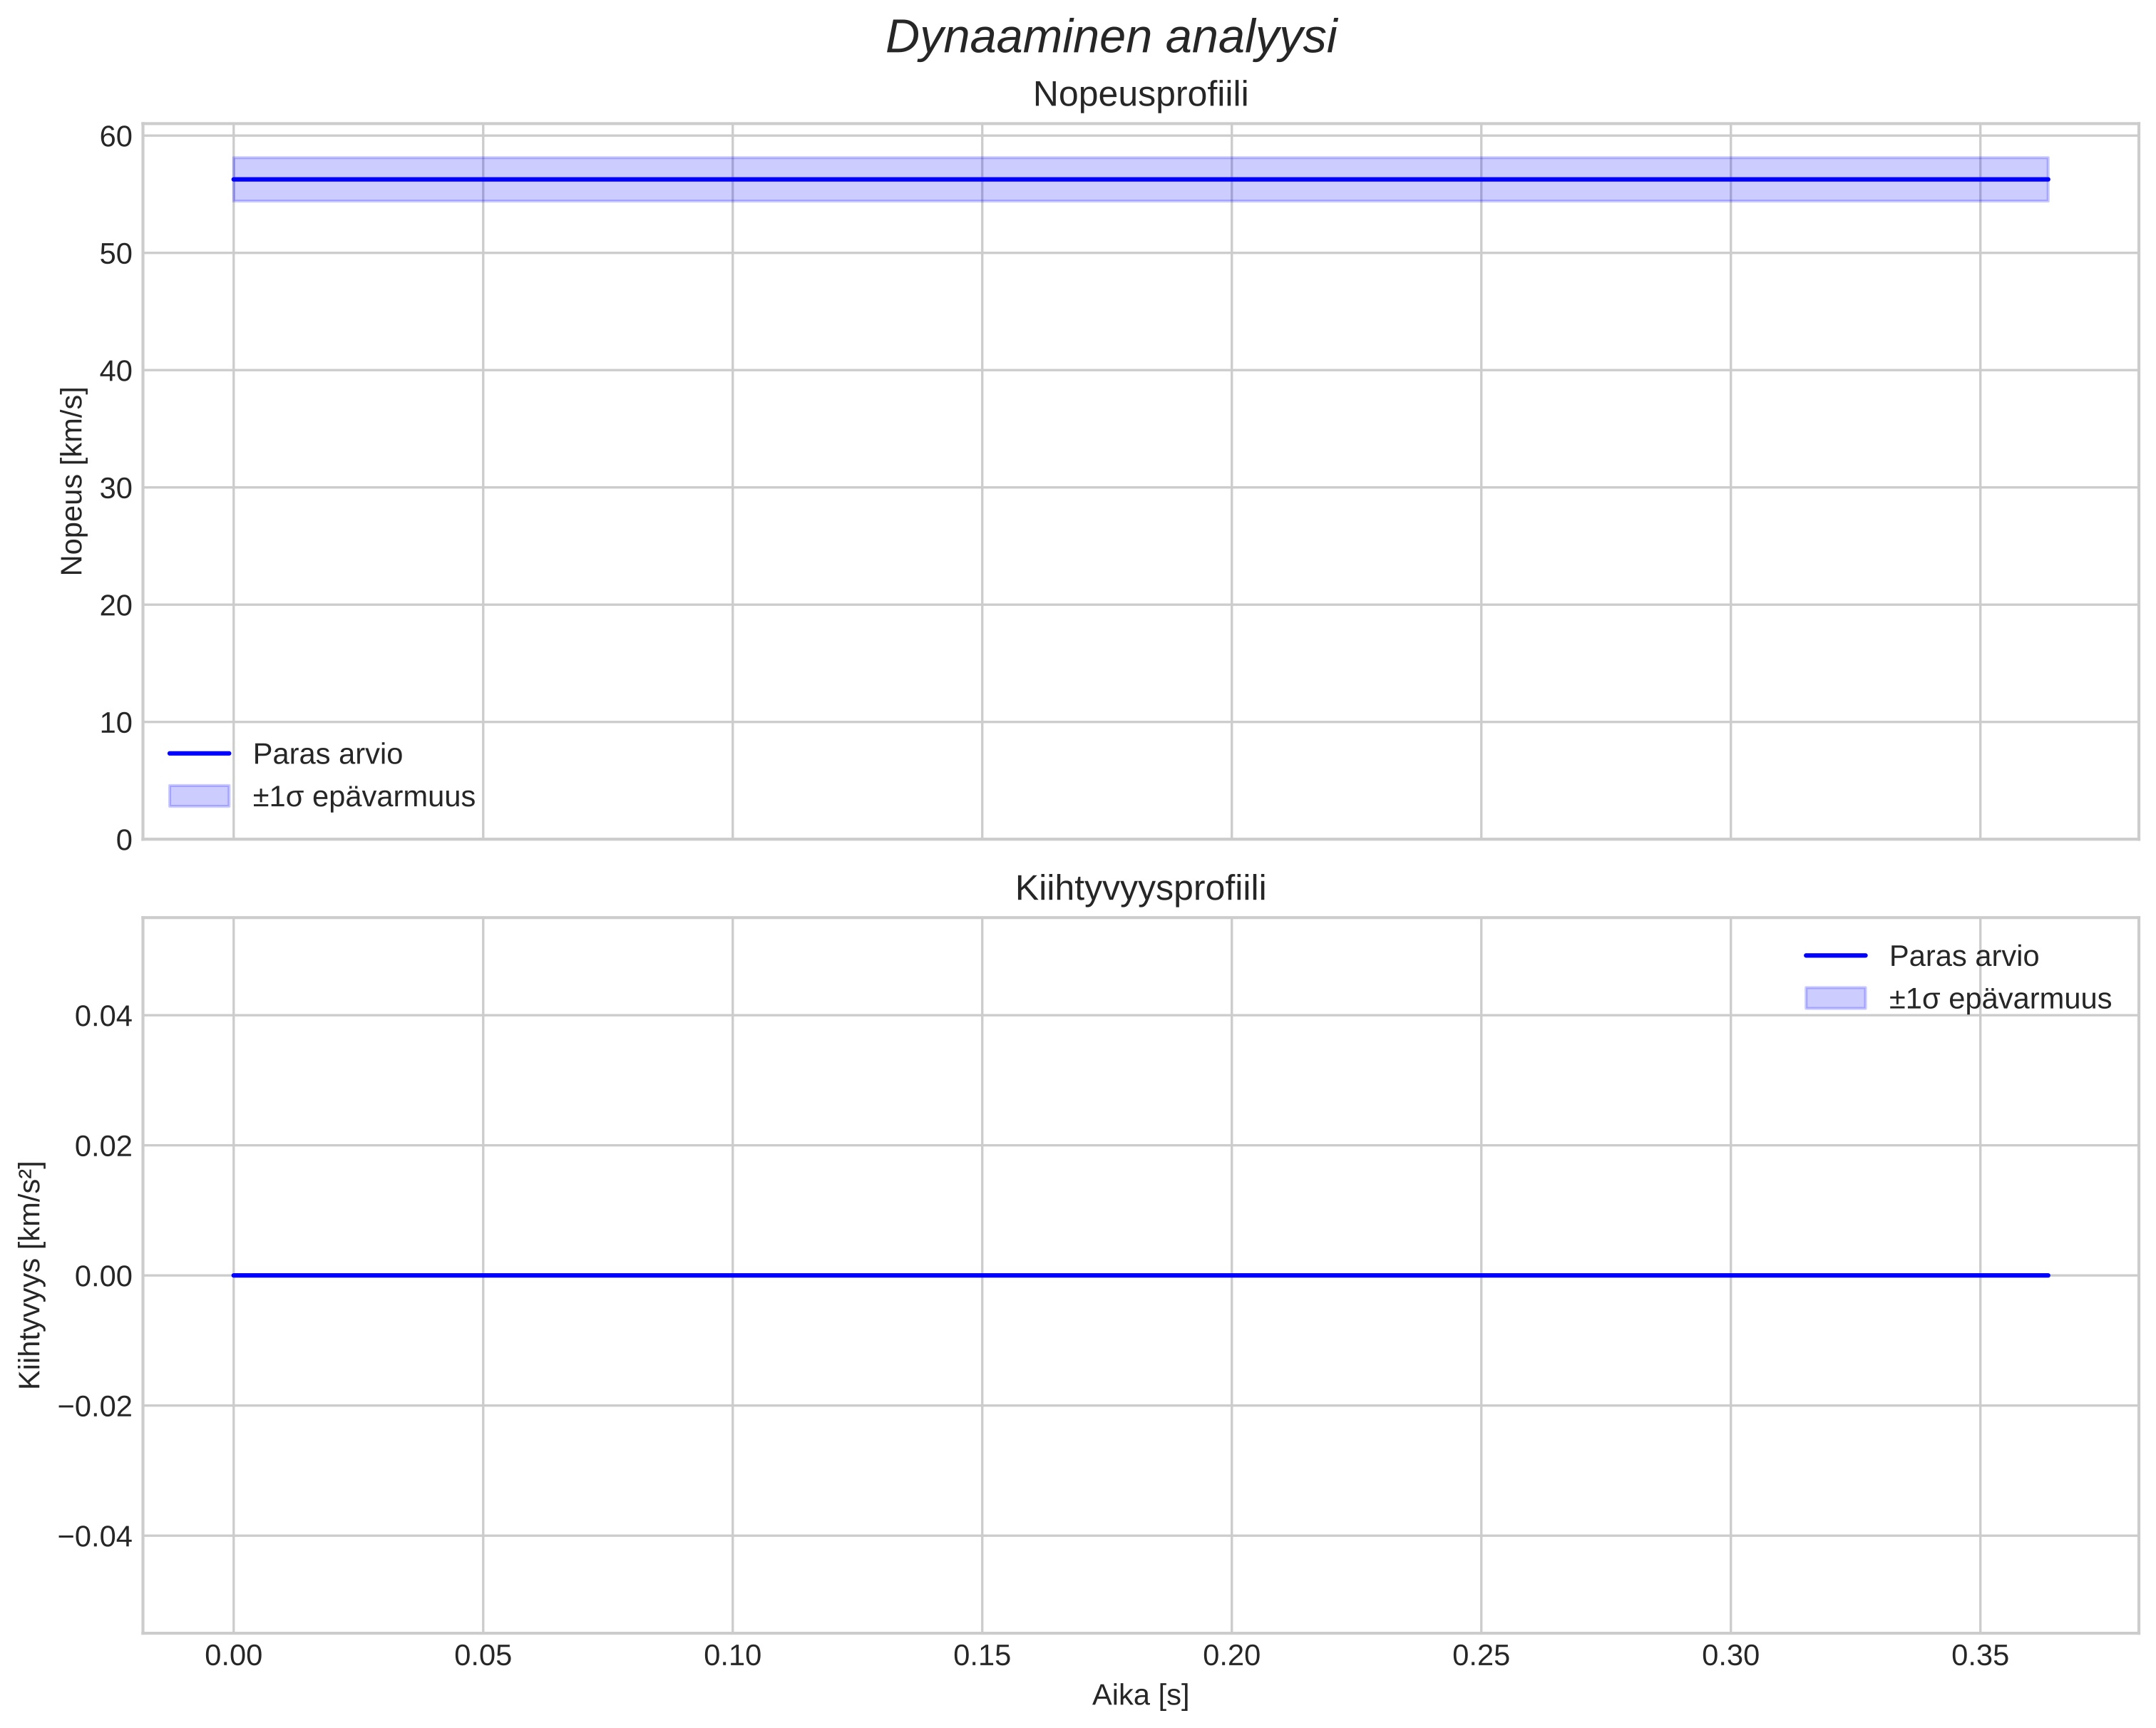Click the 0.20 x-axis tick label
The width and height of the screenshot is (2156, 1728).
pyautogui.click(x=1231, y=1656)
